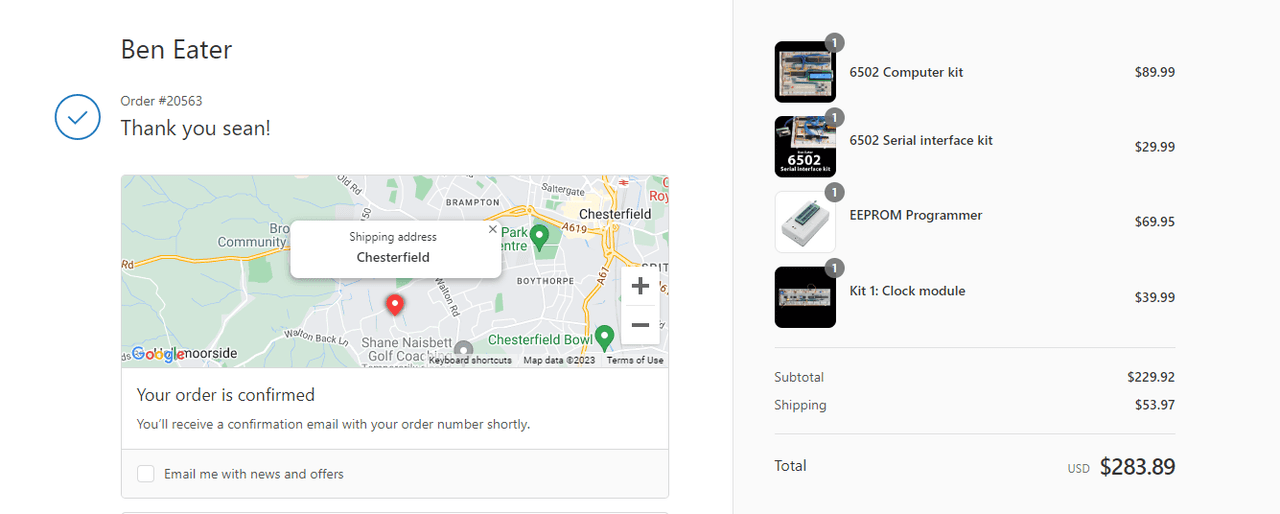The height and width of the screenshot is (514, 1280).
Task: Open the map Keyboard shortcuts
Action: point(470,360)
